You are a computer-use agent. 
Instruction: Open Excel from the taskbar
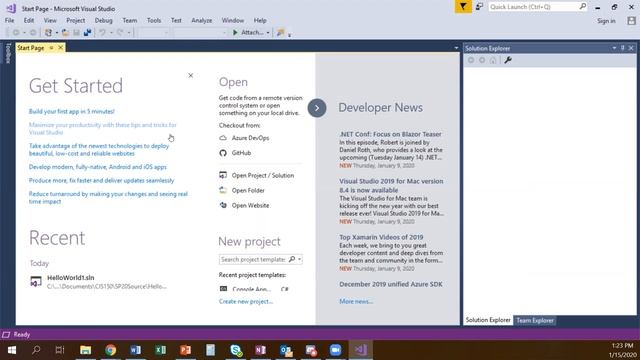(x=160, y=350)
